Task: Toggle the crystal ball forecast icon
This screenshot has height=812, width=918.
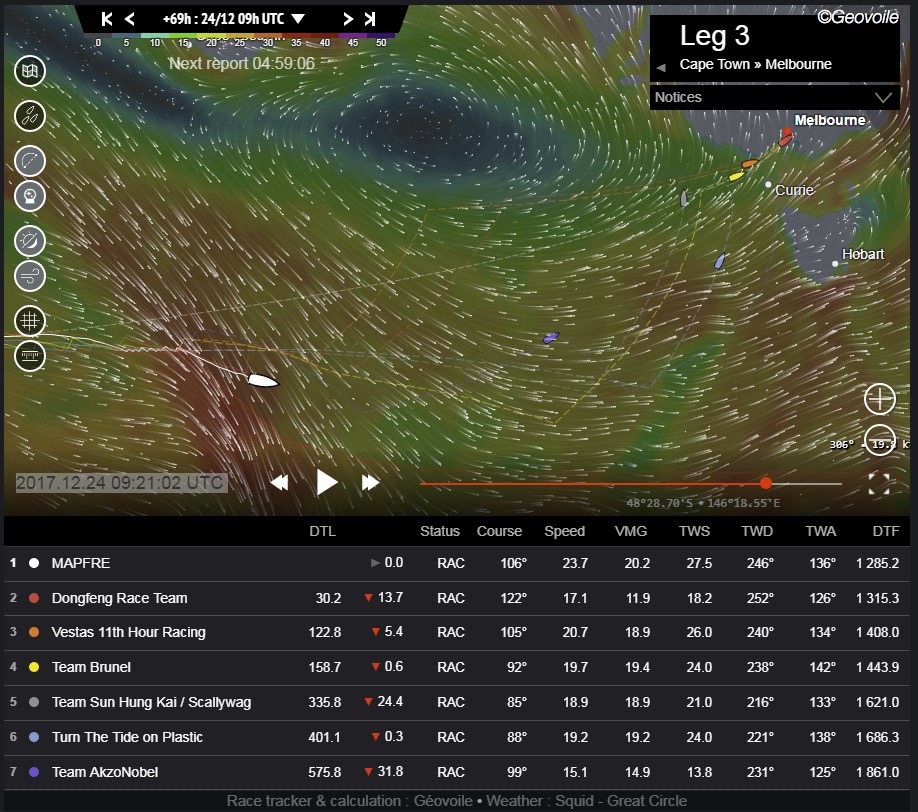Action: pyautogui.click(x=30, y=196)
